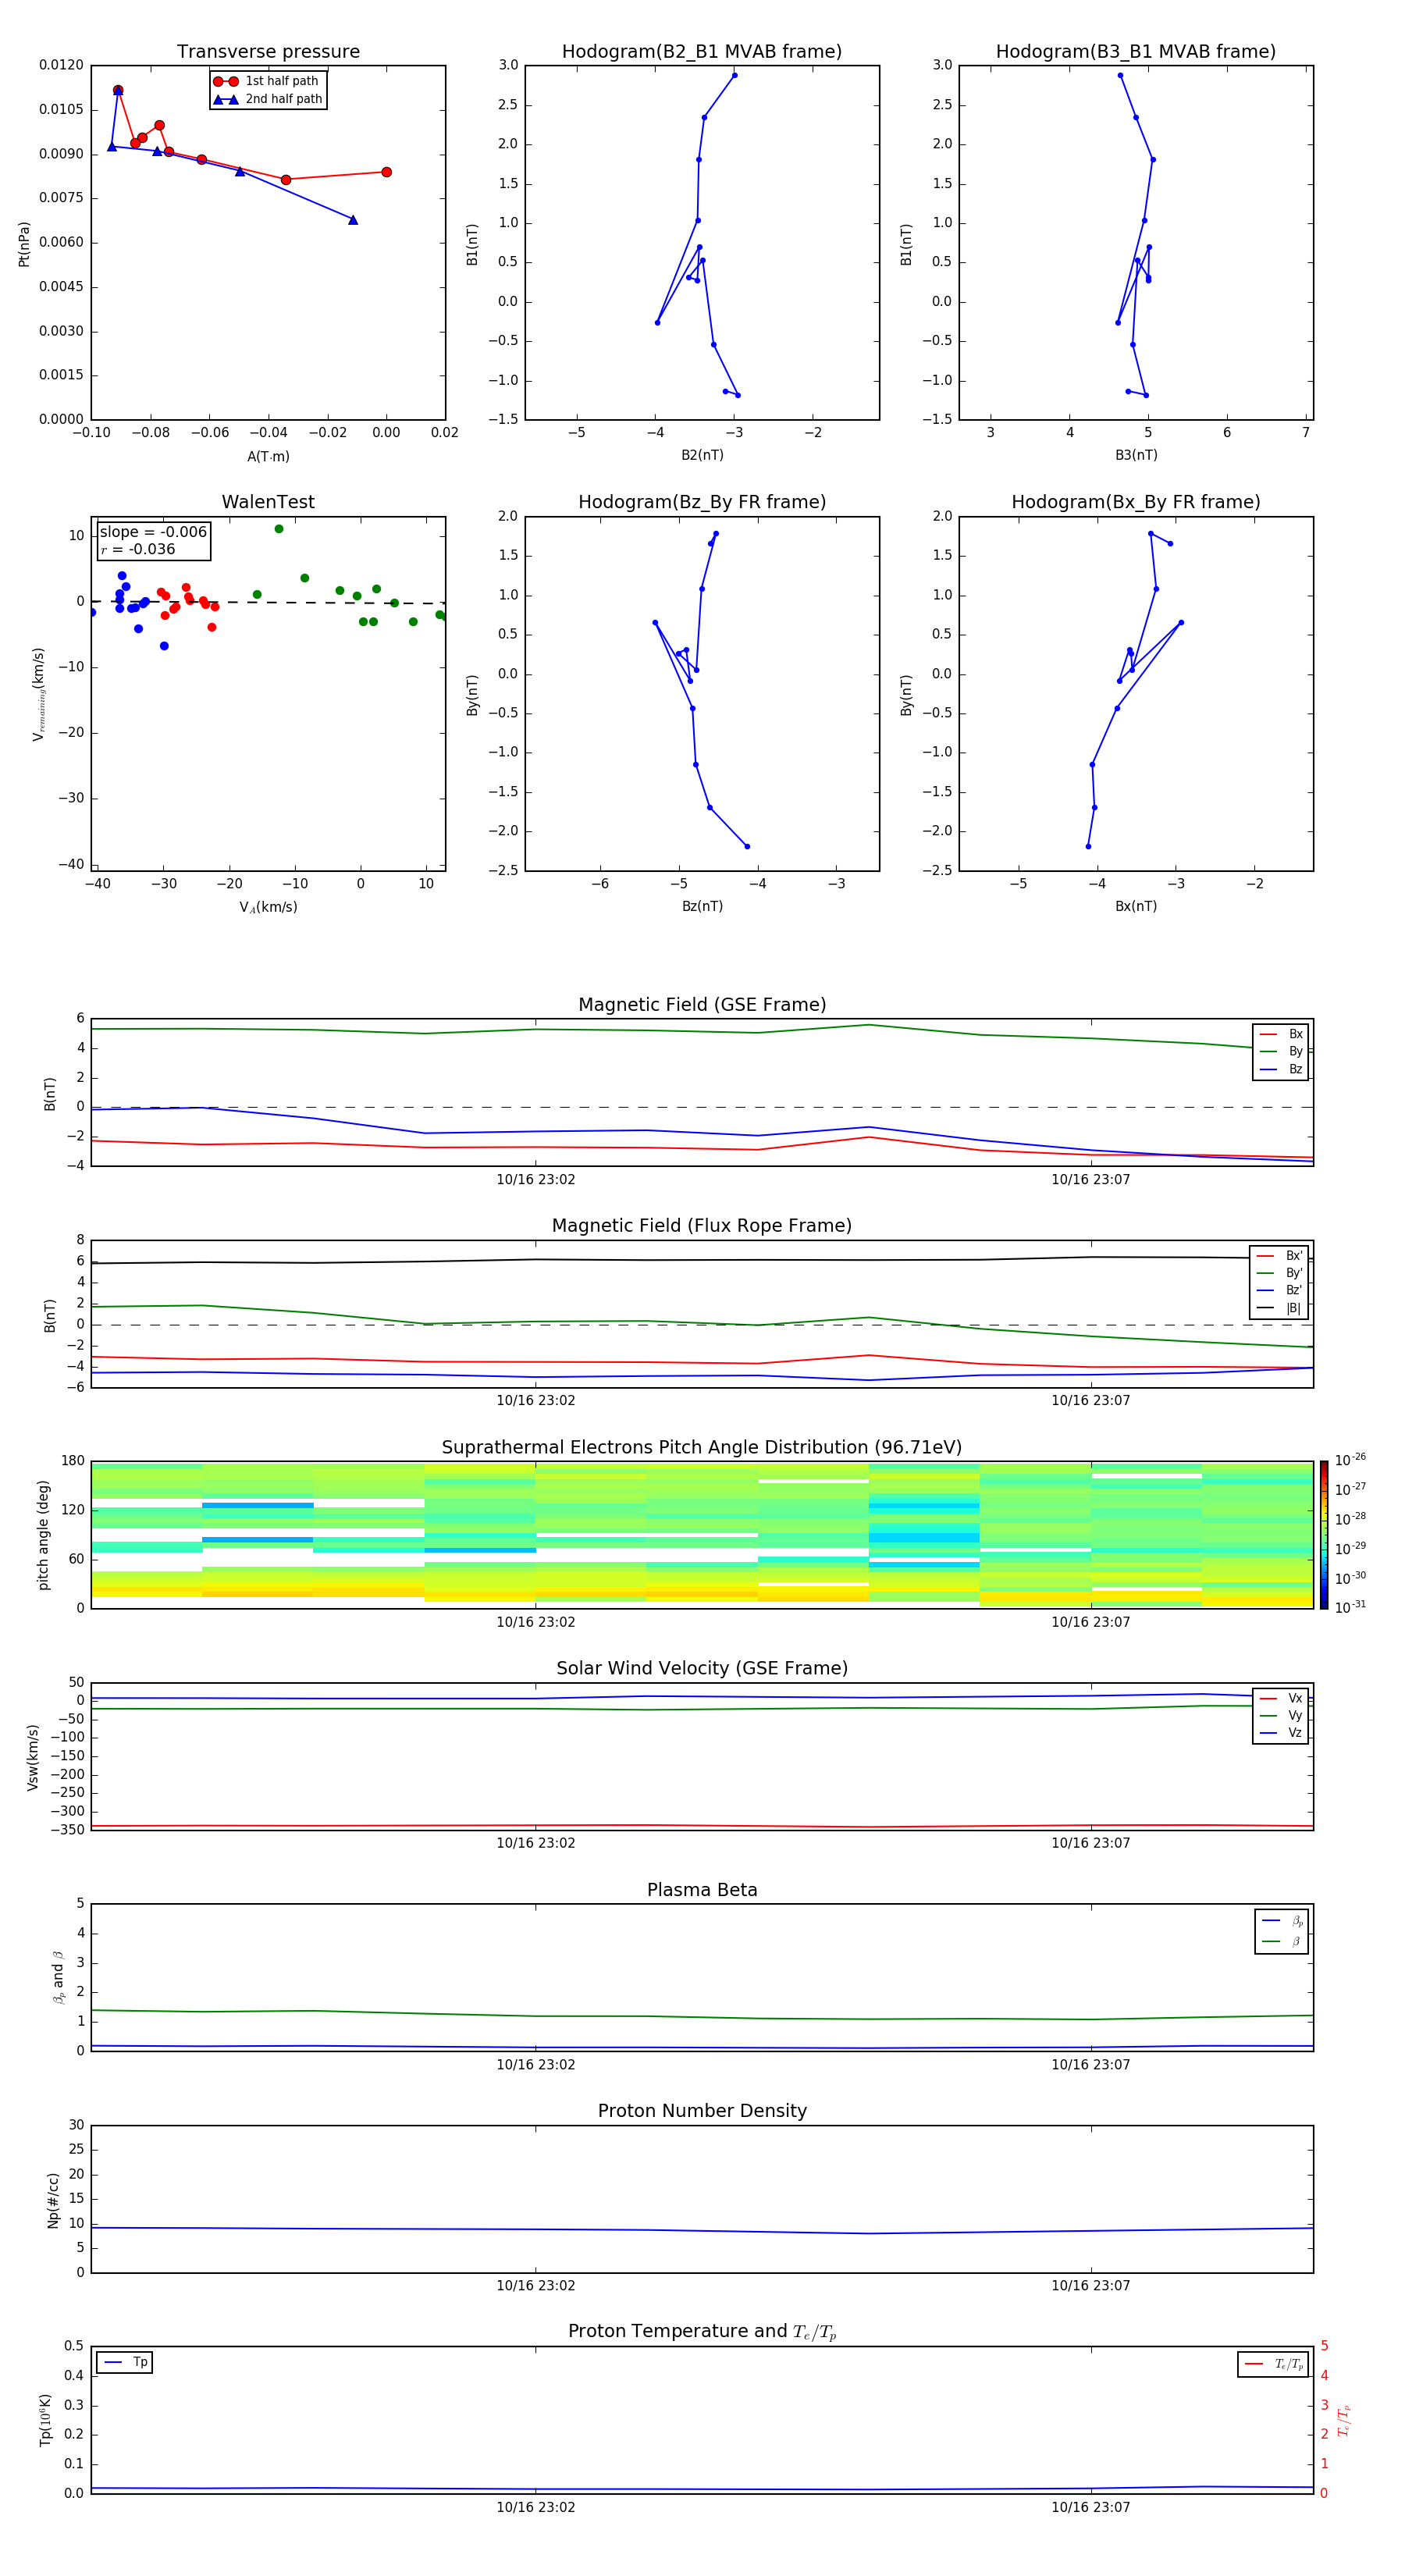The image size is (1405, 2576).
Task: Click the 'pitch angle (deg)' axis label
Action: pyautogui.click(x=43, y=1535)
